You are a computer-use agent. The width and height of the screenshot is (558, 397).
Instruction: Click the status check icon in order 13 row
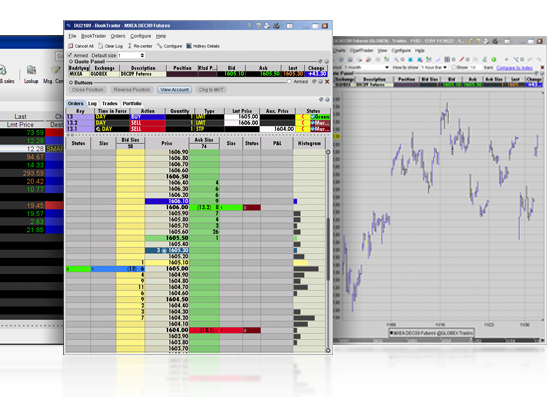click(x=312, y=117)
